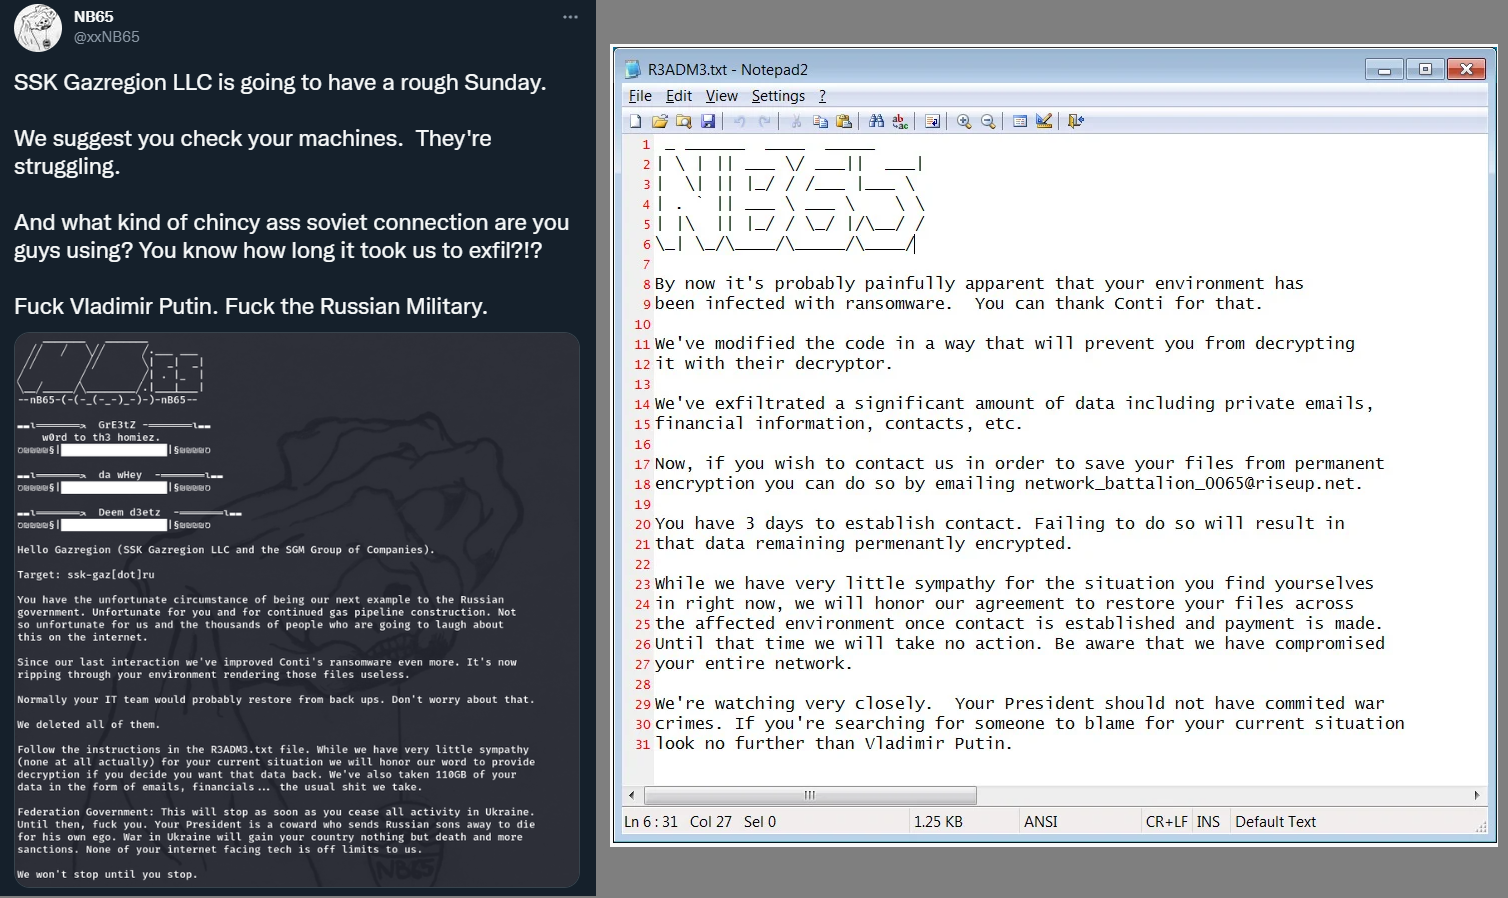The image size is (1508, 898).
Task: Open the File menu
Action: point(640,96)
